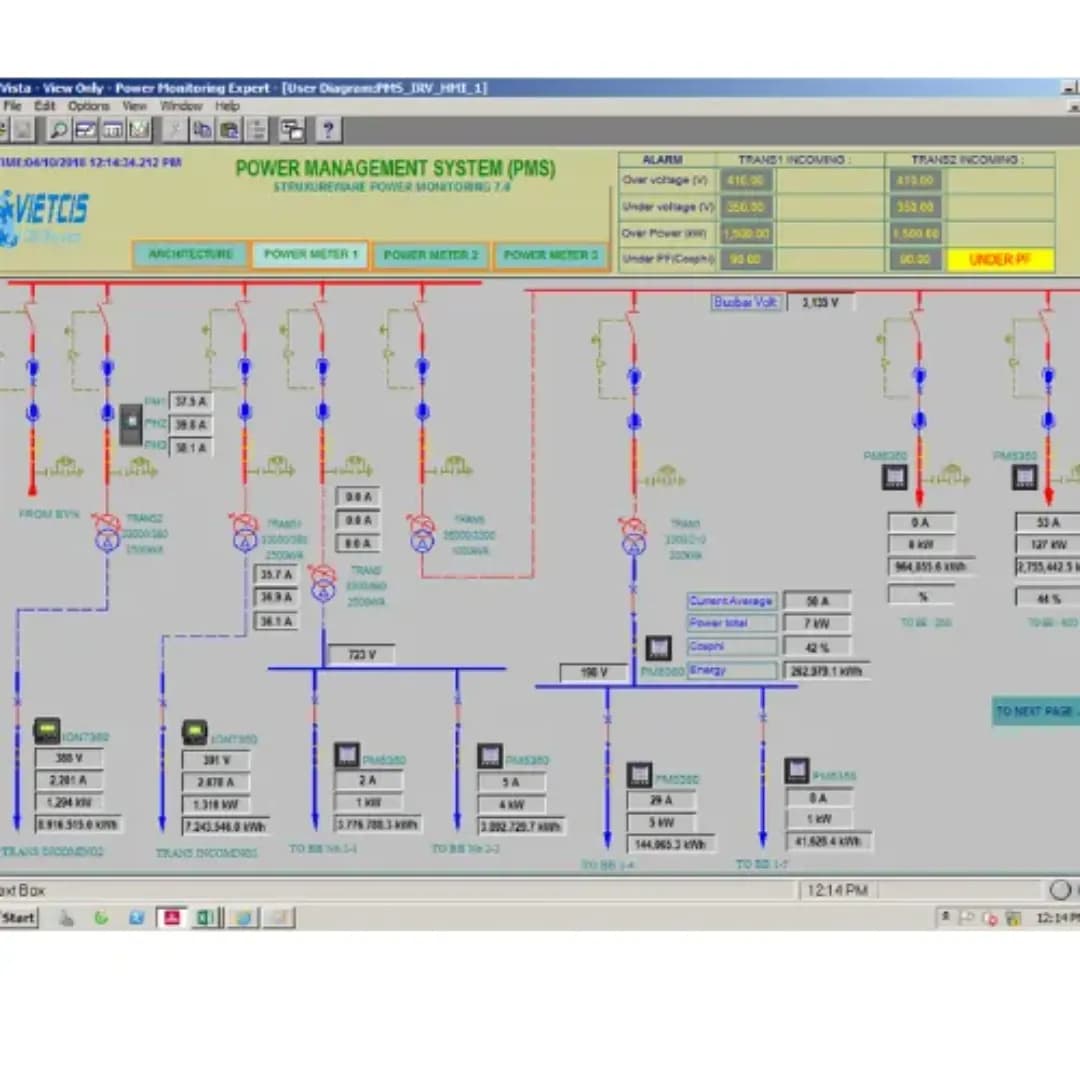Click the circuit breaker device icon next to PH1
1080x1080 pixels.
point(131,424)
